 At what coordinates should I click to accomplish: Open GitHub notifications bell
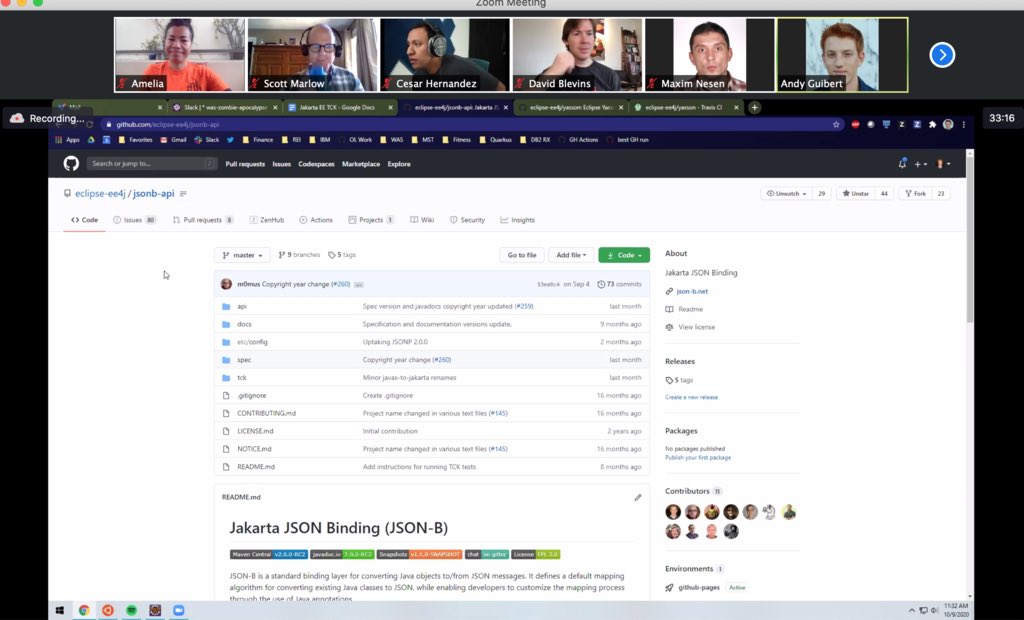902,164
